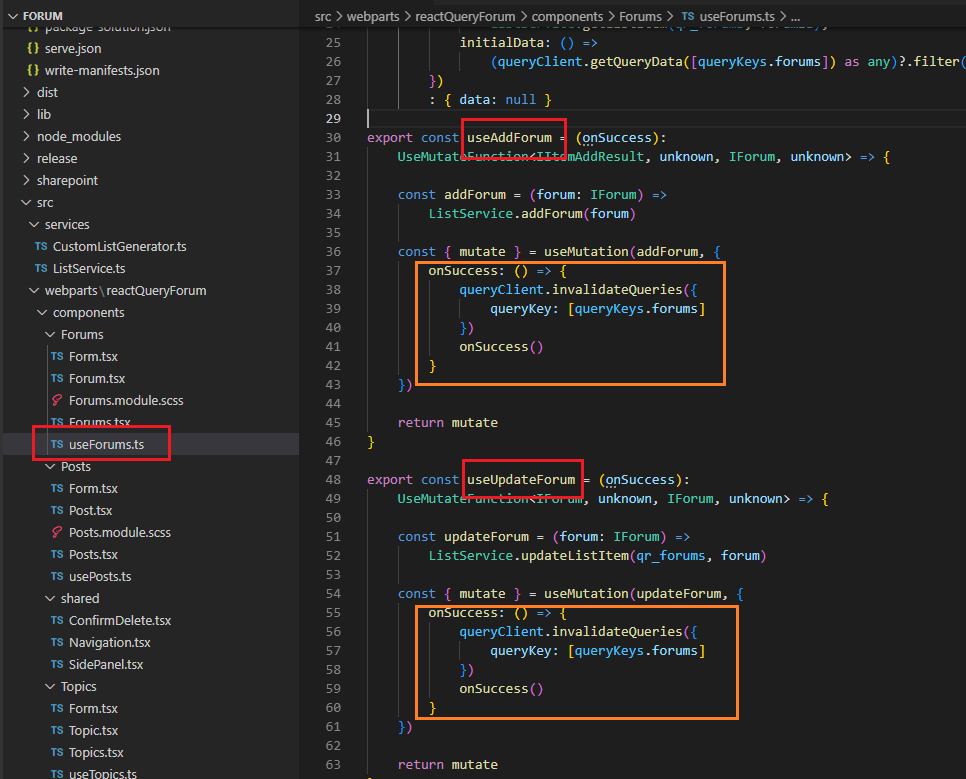This screenshot has width=966, height=779.
Task: Collapse the FORUM explorer section
Action: coord(12,17)
